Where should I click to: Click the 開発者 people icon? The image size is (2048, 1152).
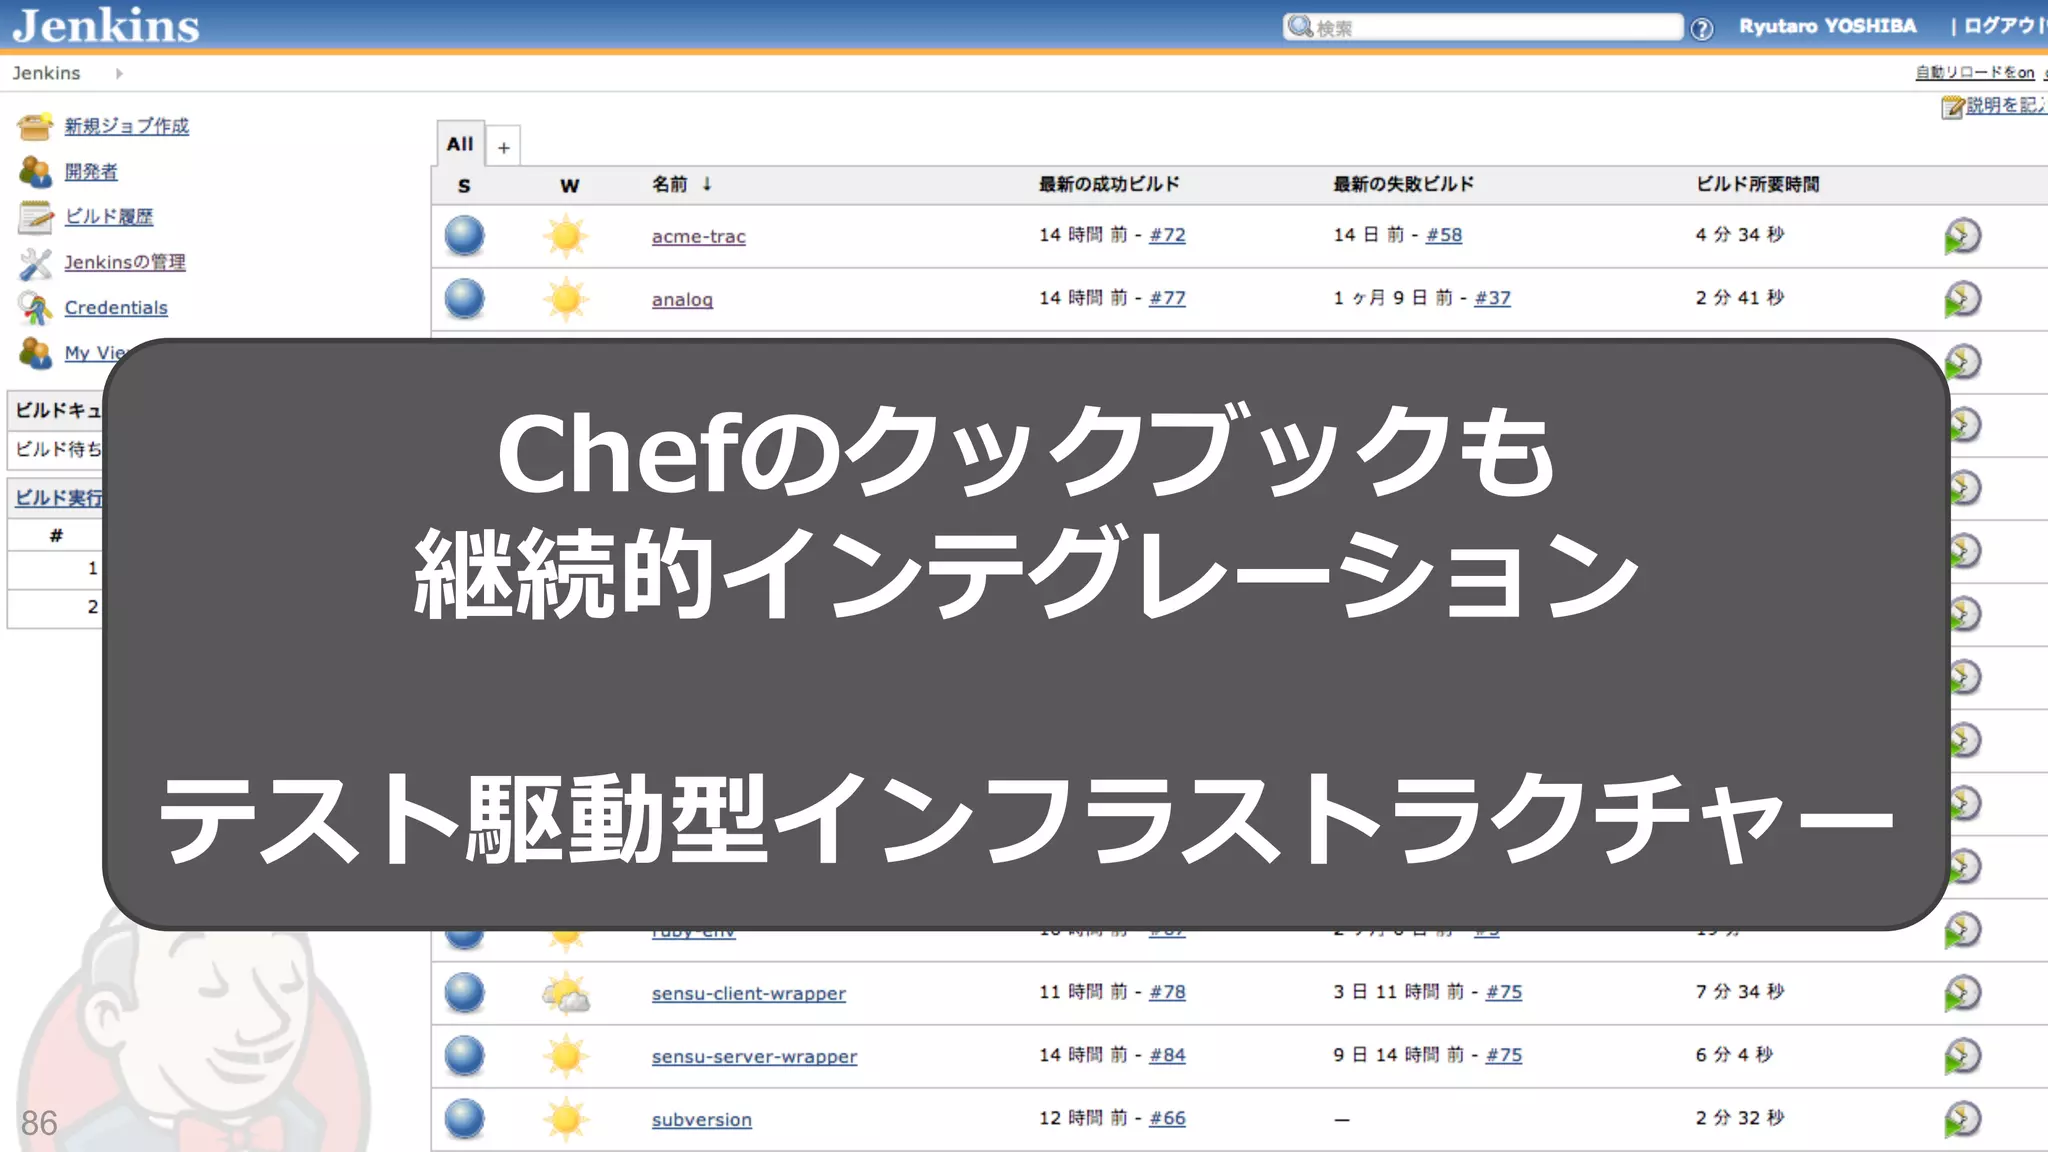pyautogui.click(x=35, y=171)
